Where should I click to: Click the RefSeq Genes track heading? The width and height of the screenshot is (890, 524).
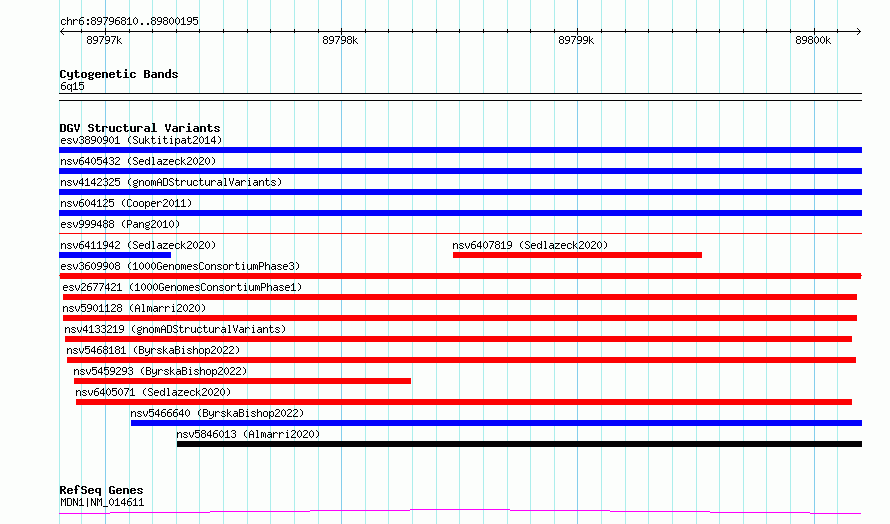(x=102, y=490)
